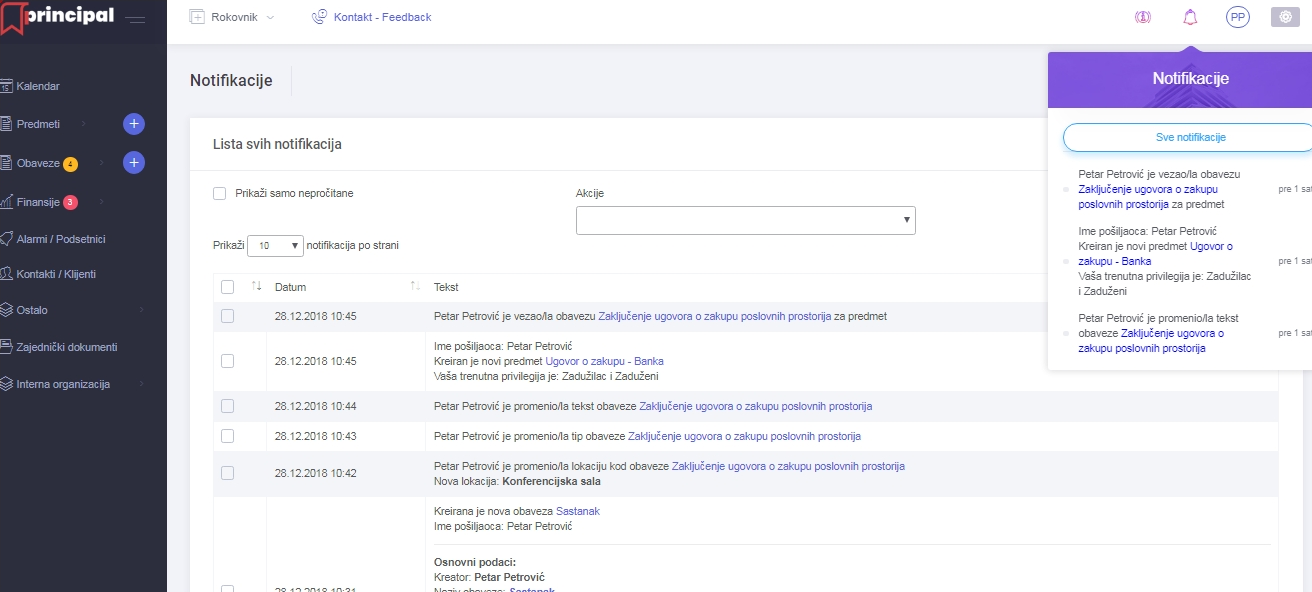Viewport: 1312px width, 592px height.
Task: Click the 'Sve notifikacije' button
Action: click(1184, 137)
